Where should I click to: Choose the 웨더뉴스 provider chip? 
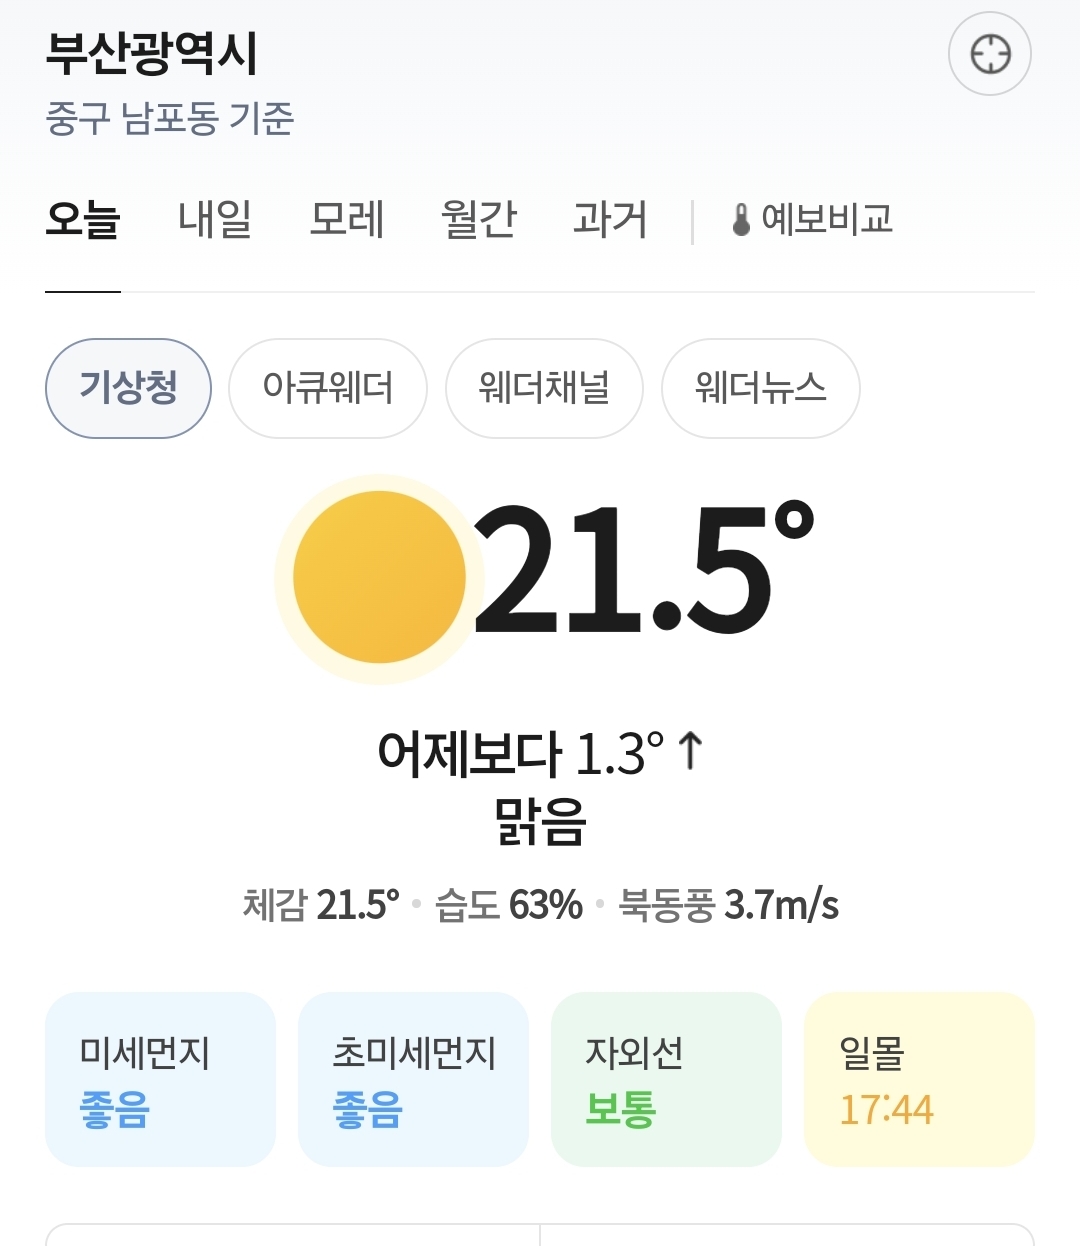coord(760,388)
